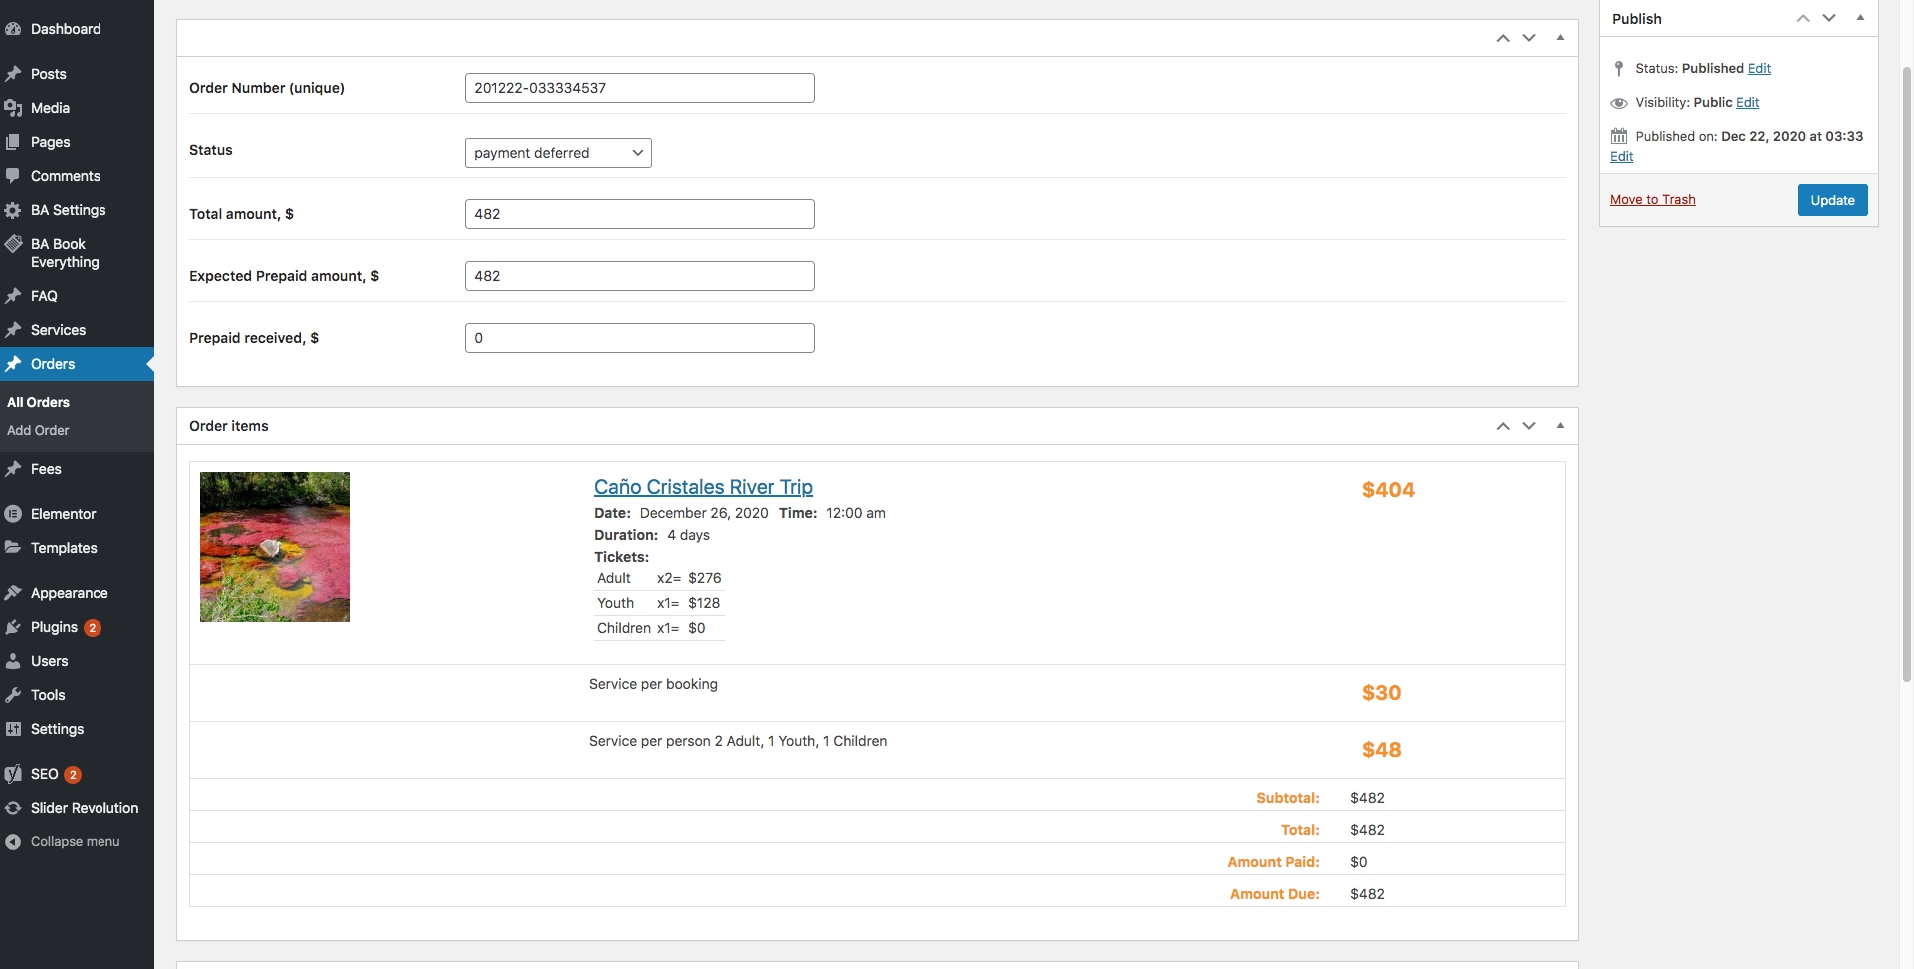This screenshot has width=1914, height=969.
Task: Click the Prepaid received input field
Action: [639, 338]
